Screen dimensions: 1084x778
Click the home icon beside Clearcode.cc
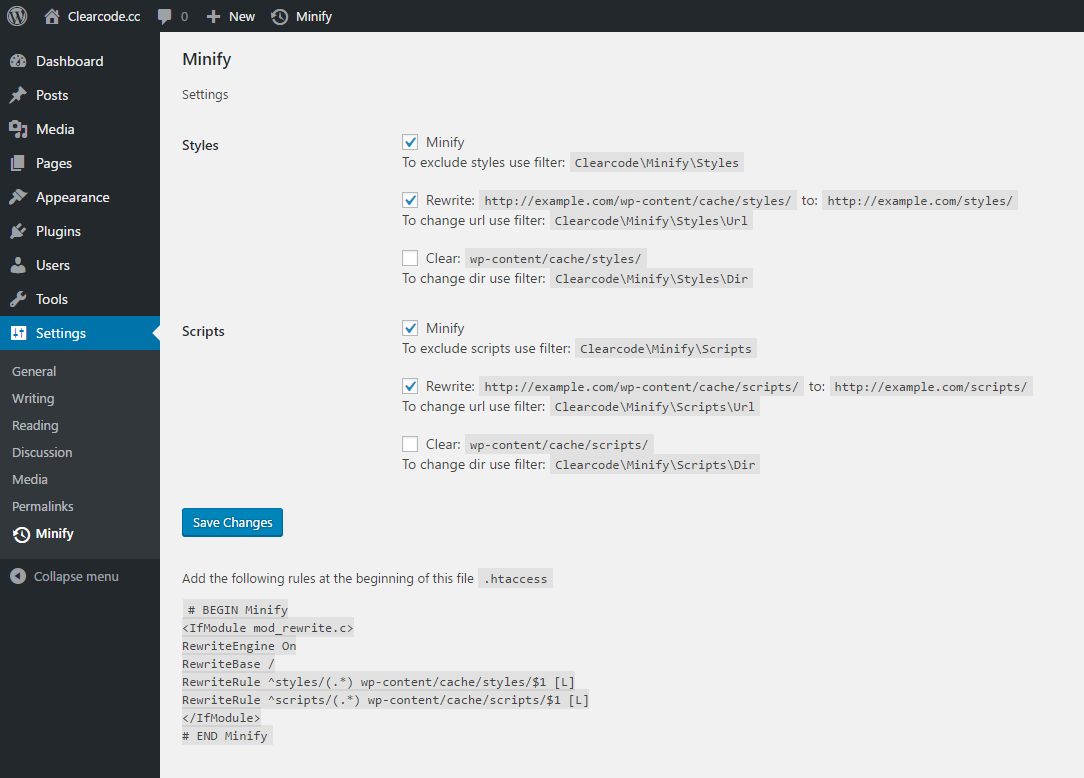pyautogui.click(x=52, y=17)
